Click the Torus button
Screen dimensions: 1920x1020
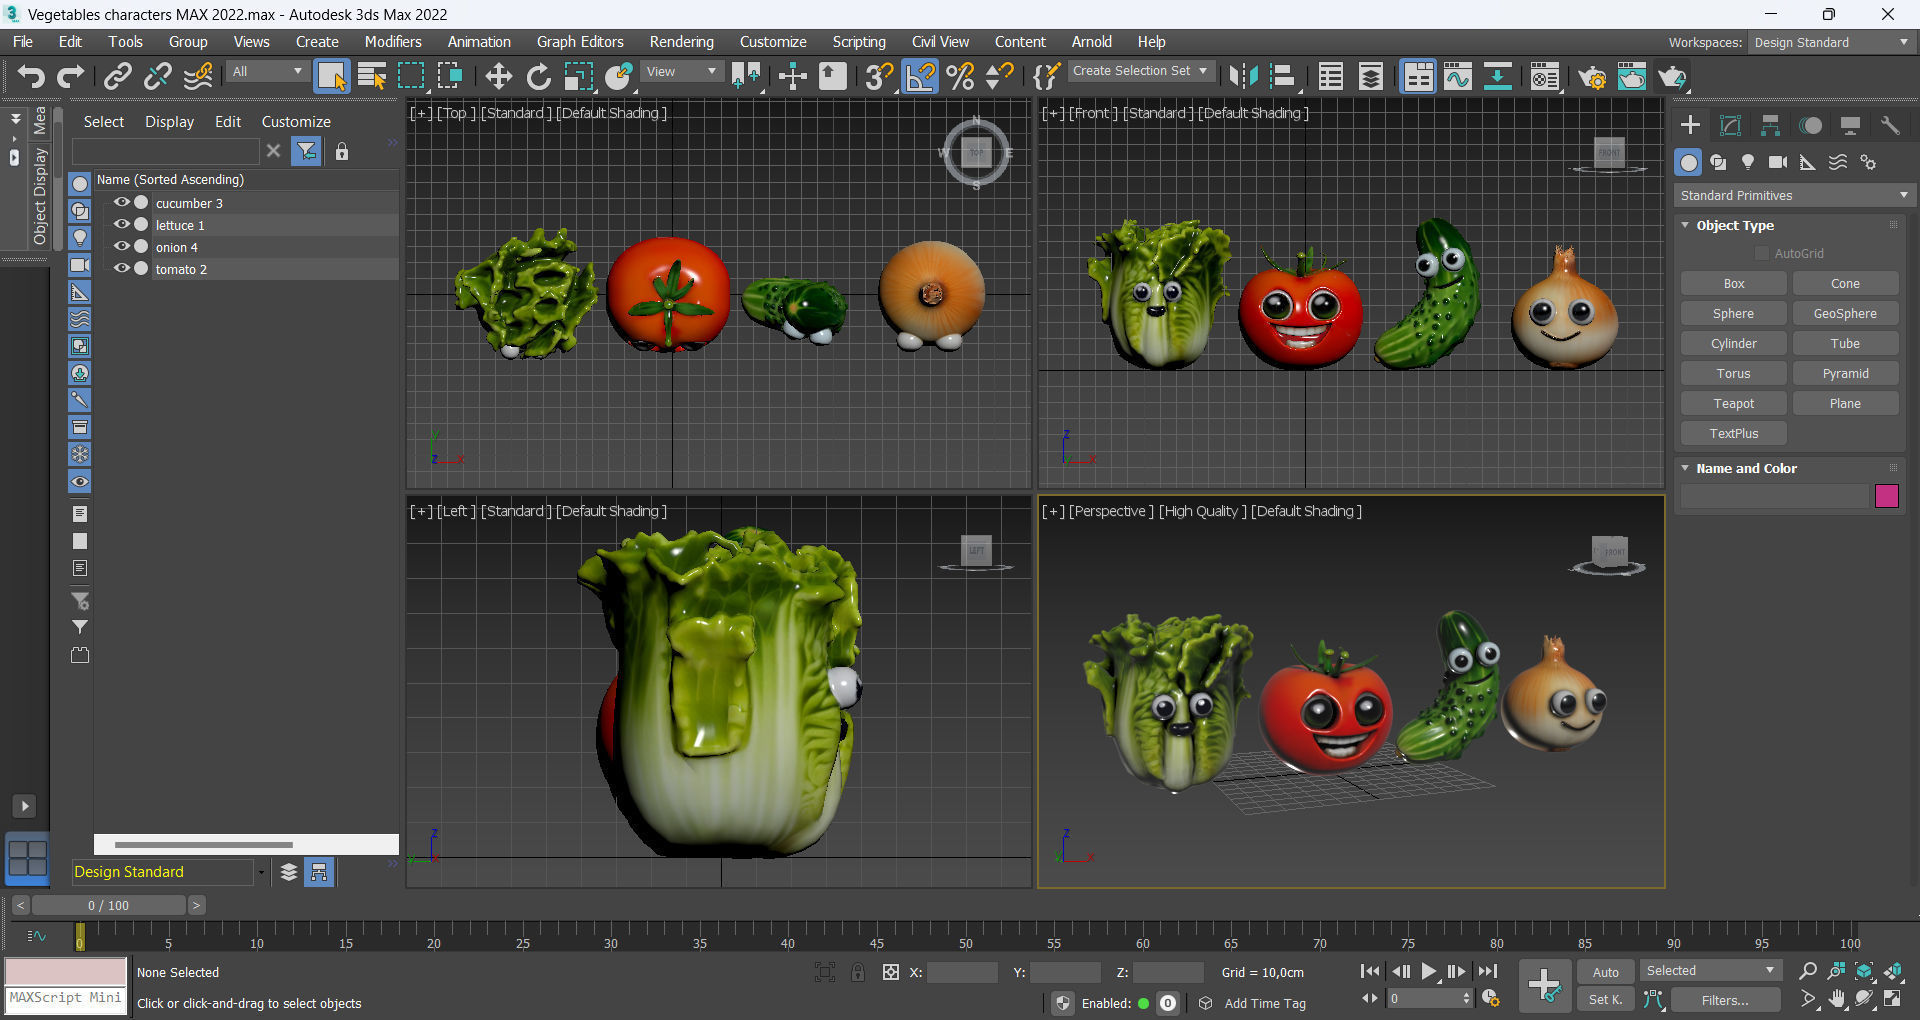pyautogui.click(x=1733, y=373)
